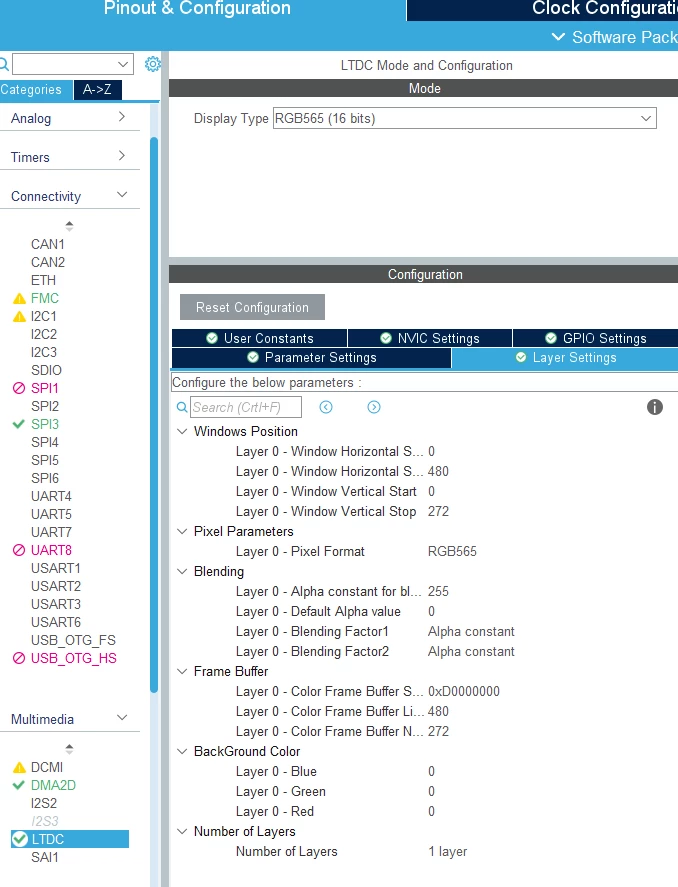Select USB_OTG_FS peripheral

coord(73,640)
